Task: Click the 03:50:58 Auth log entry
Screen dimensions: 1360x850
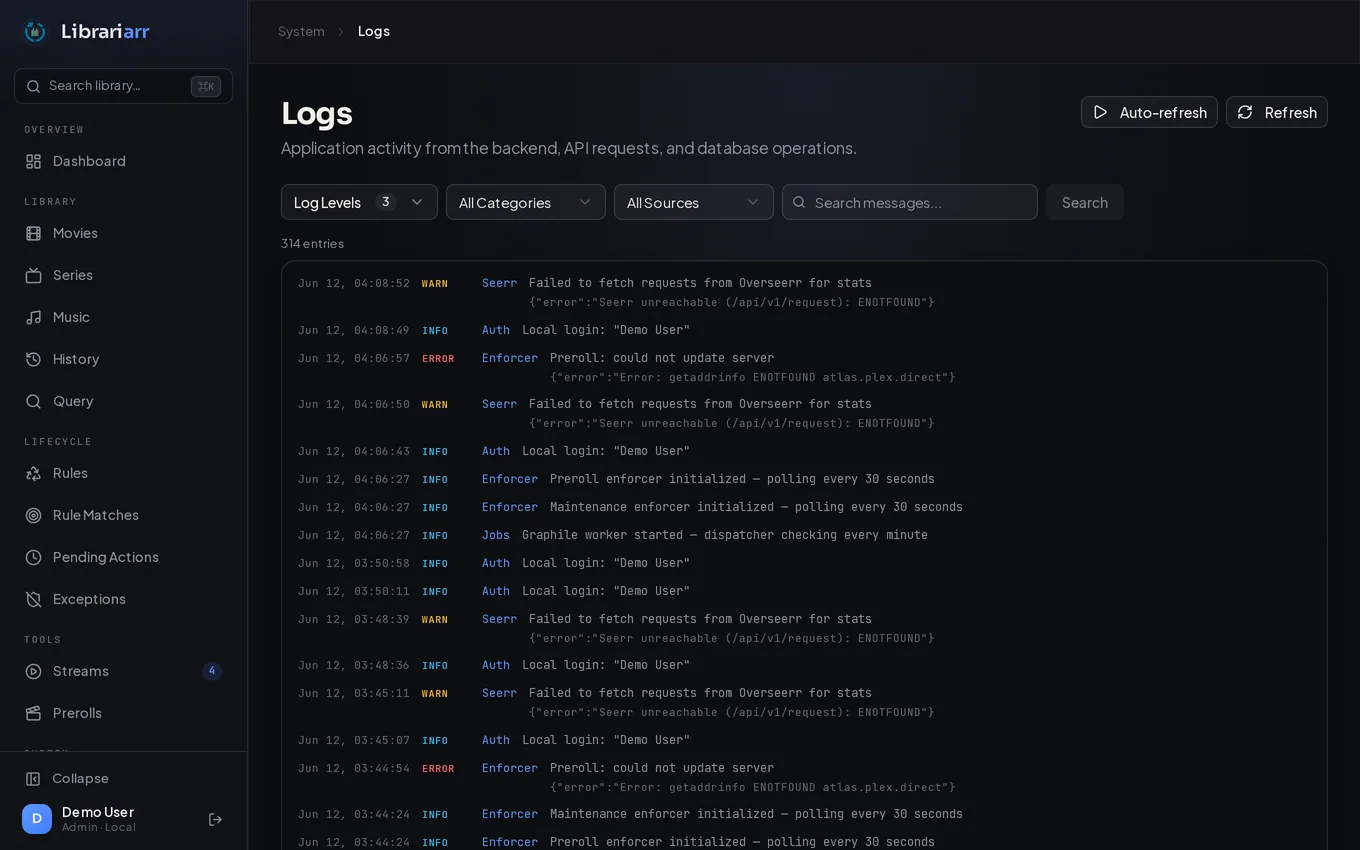Action: pyautogui.click(x=804, y=563)
